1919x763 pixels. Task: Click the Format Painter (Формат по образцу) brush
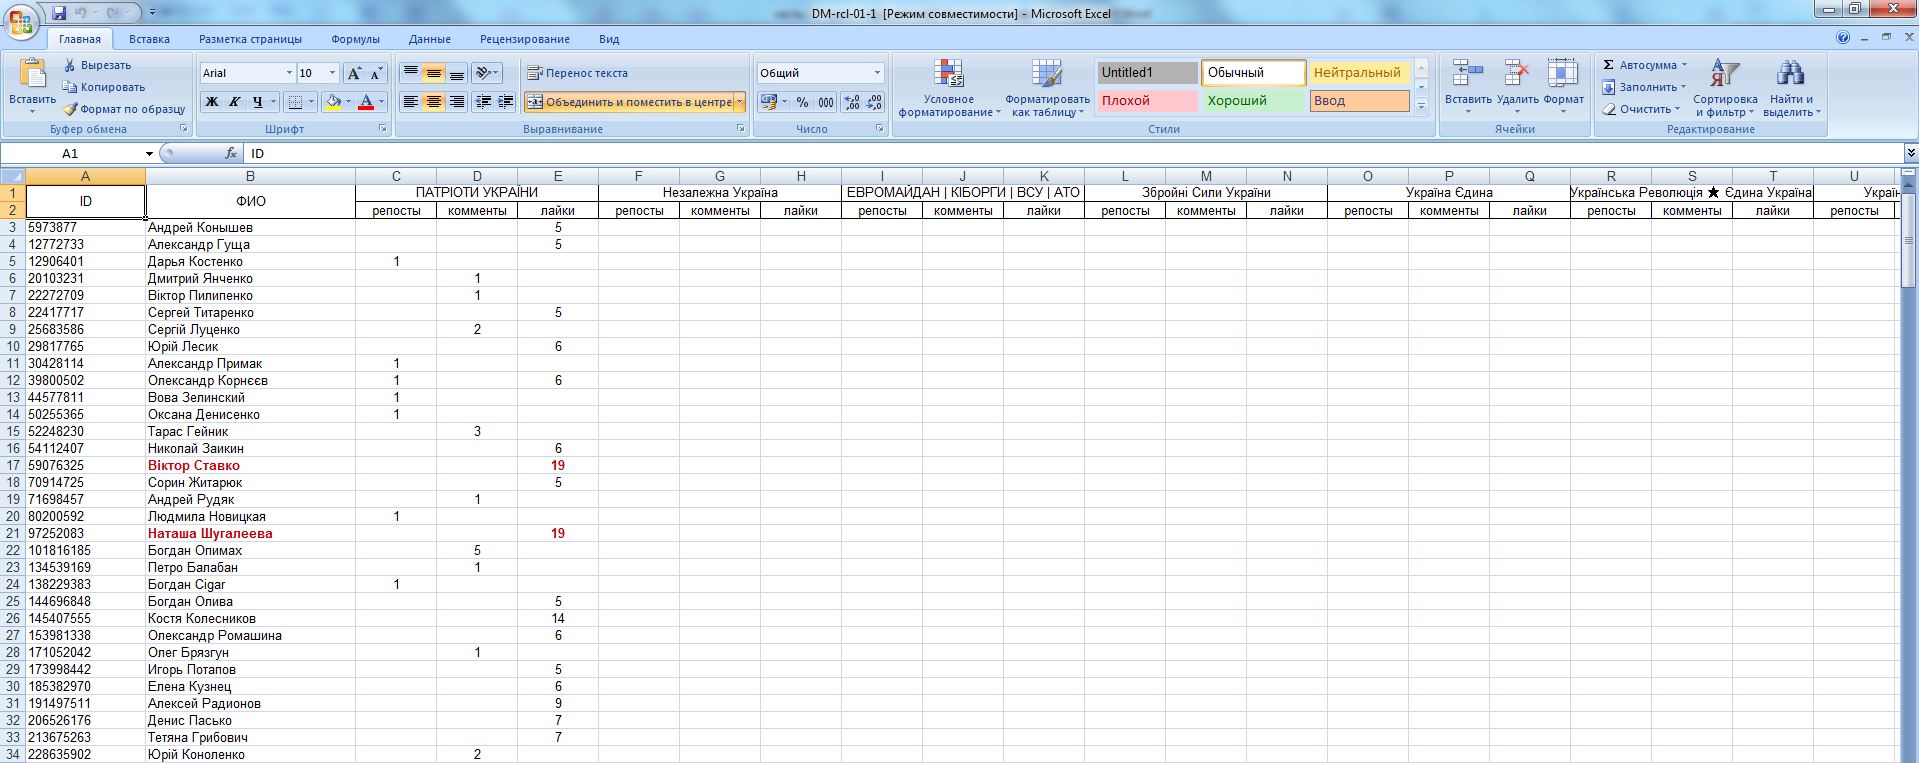click(70, 109)
